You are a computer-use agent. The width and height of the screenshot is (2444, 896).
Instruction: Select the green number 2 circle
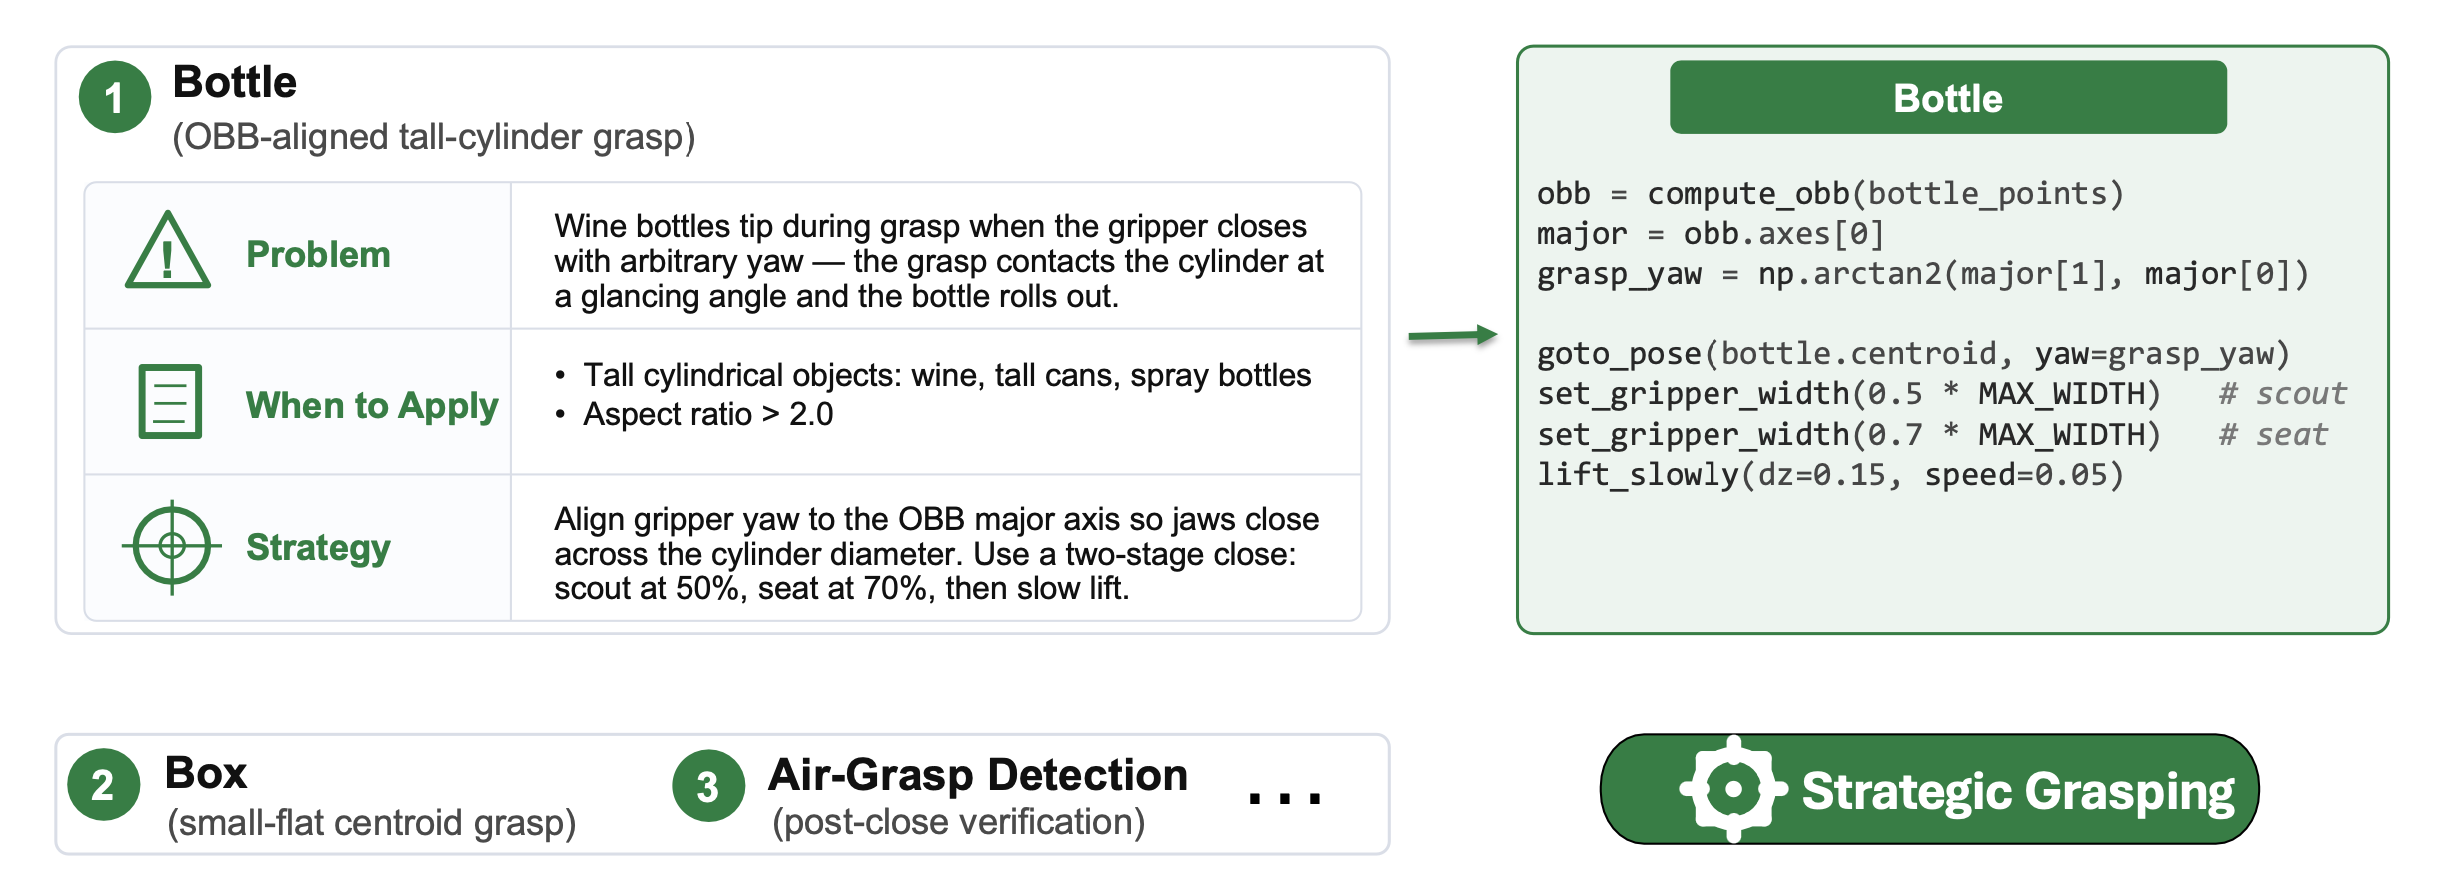tap(103, 785)
